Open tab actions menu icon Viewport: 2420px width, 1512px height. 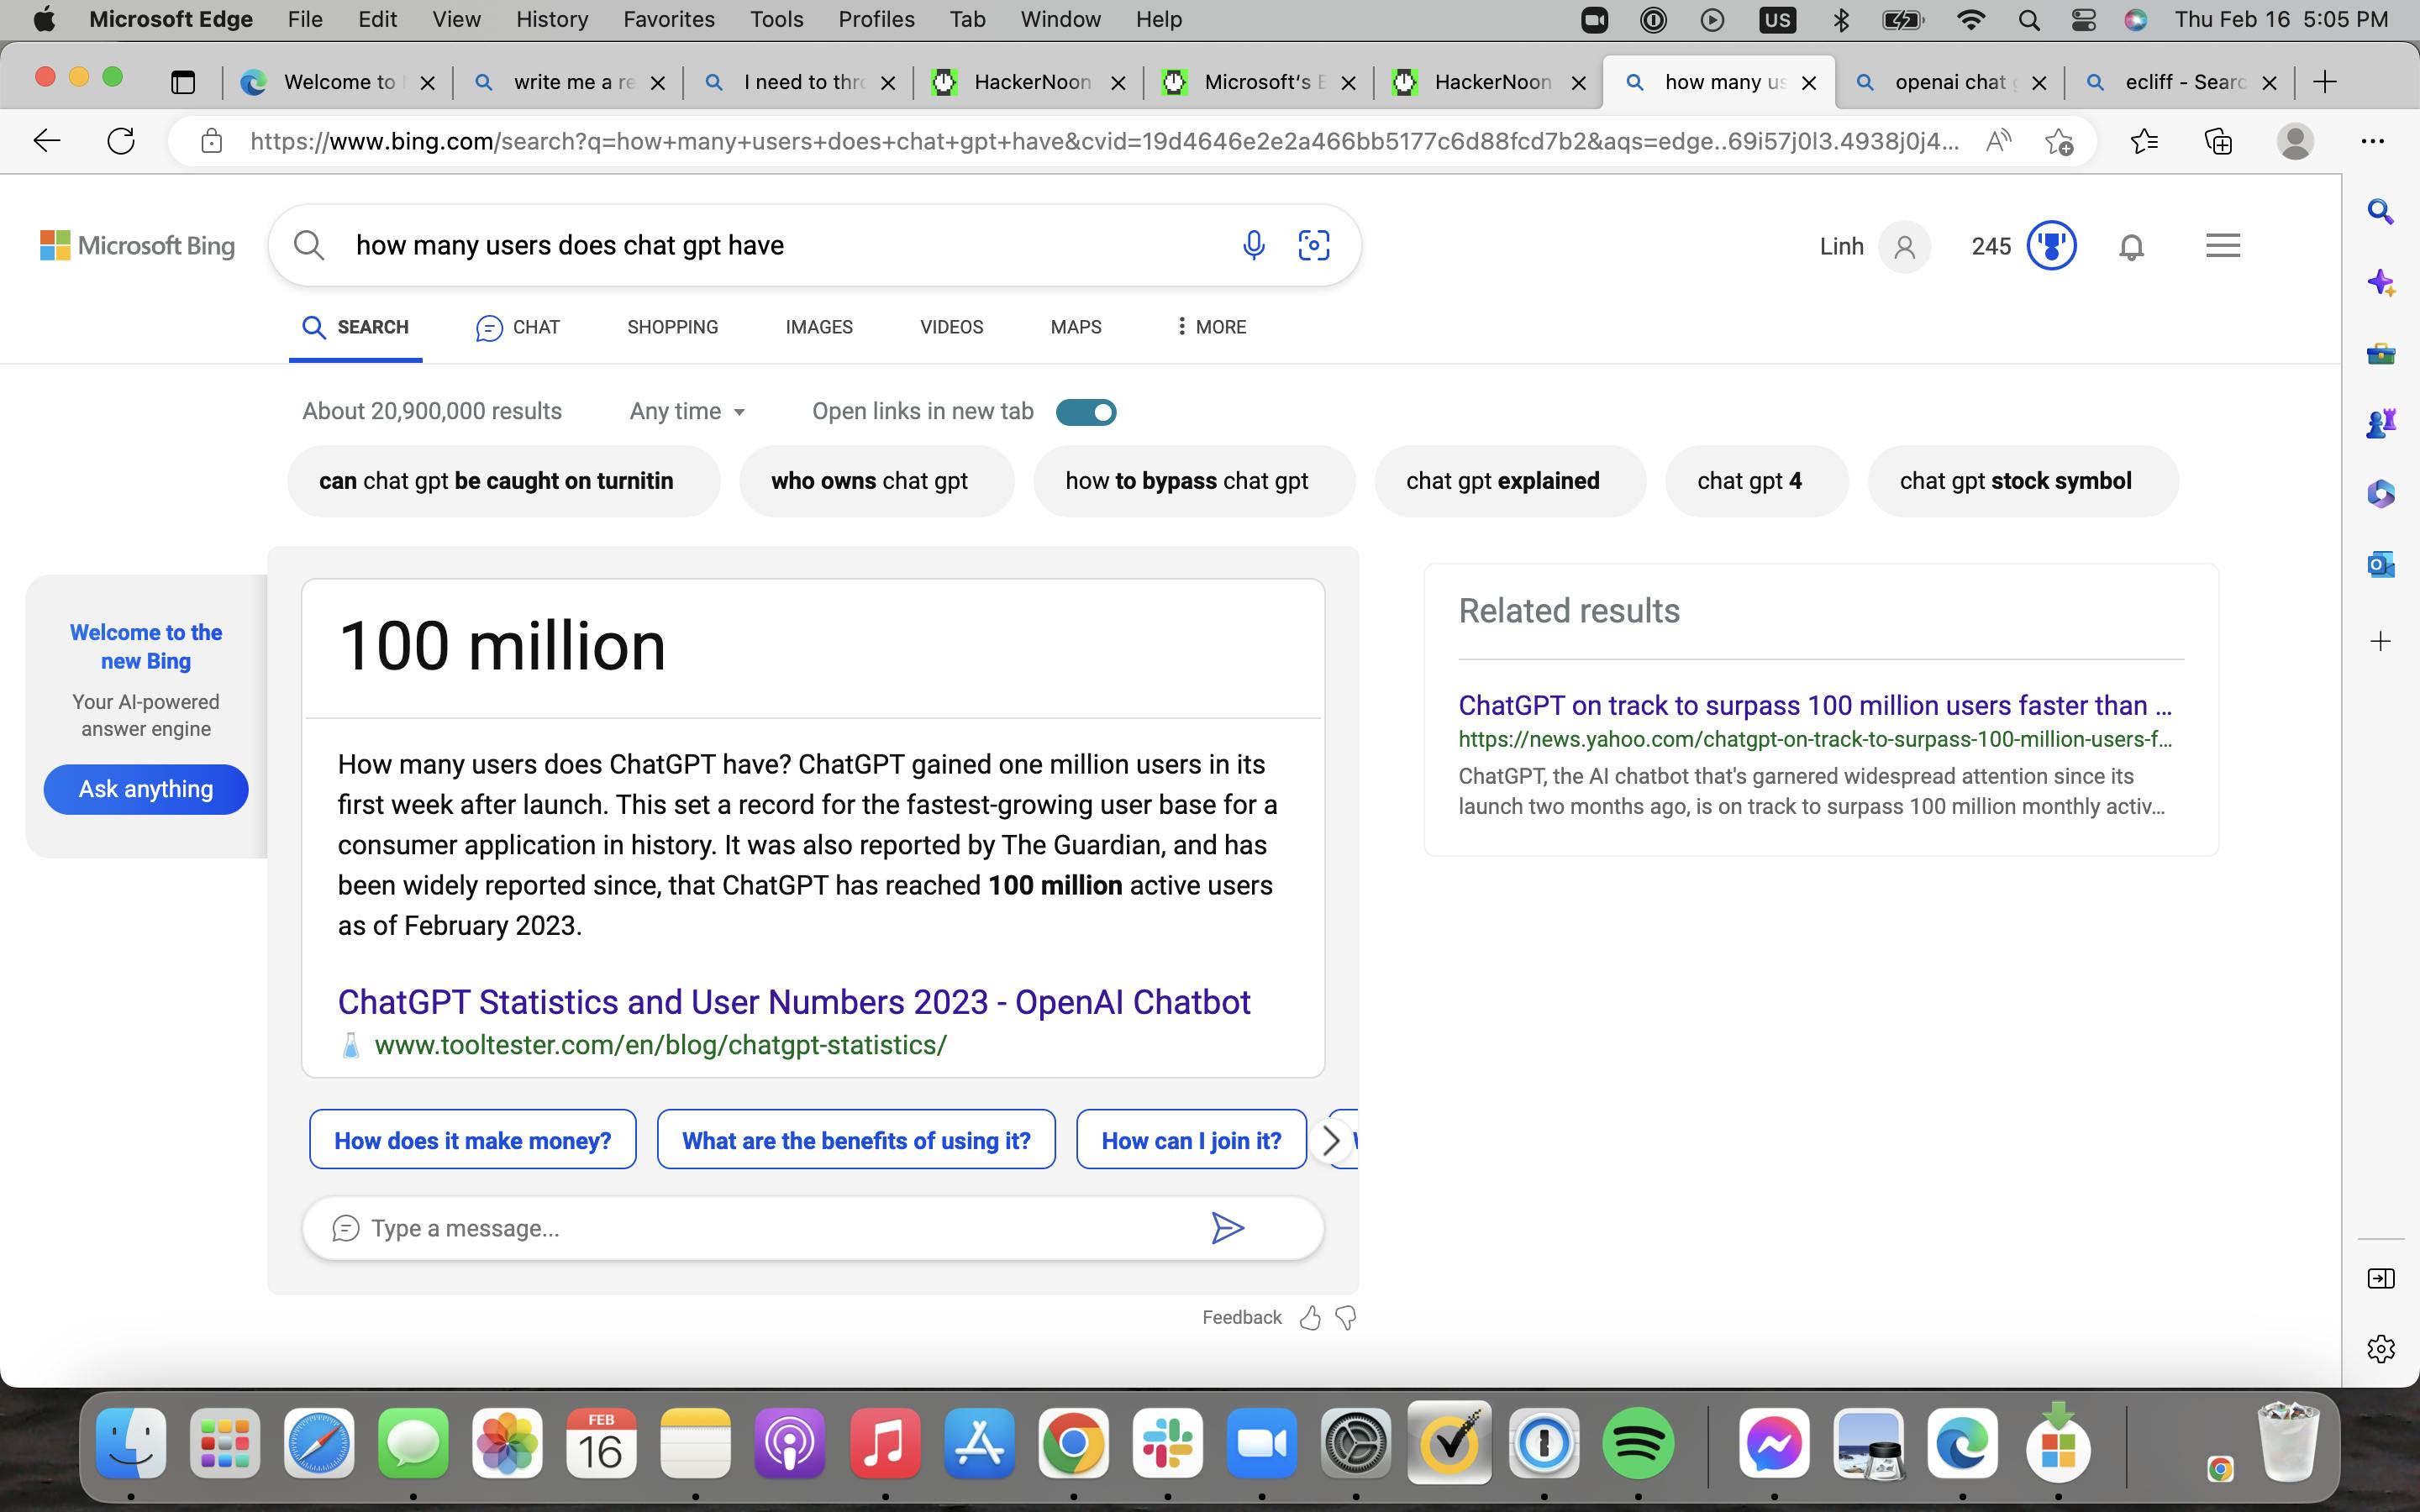(183, 82)
